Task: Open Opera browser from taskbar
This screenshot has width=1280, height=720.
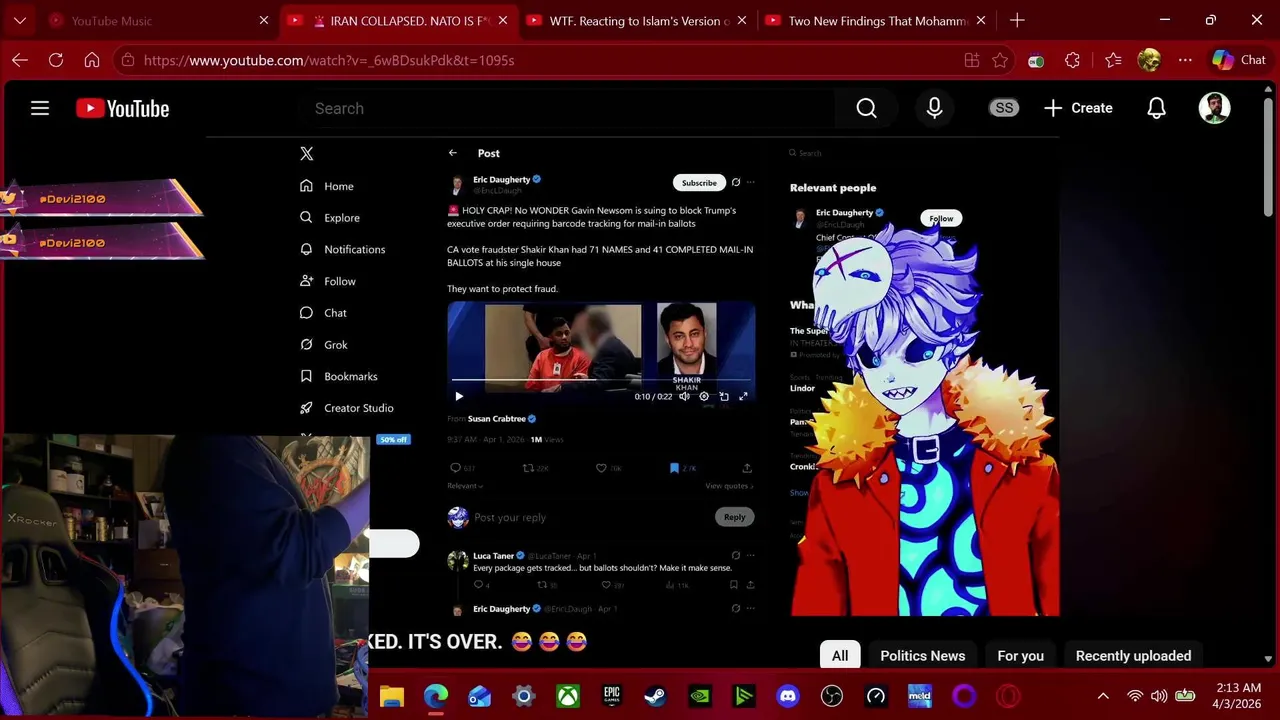Action: tap(1007, 696)
